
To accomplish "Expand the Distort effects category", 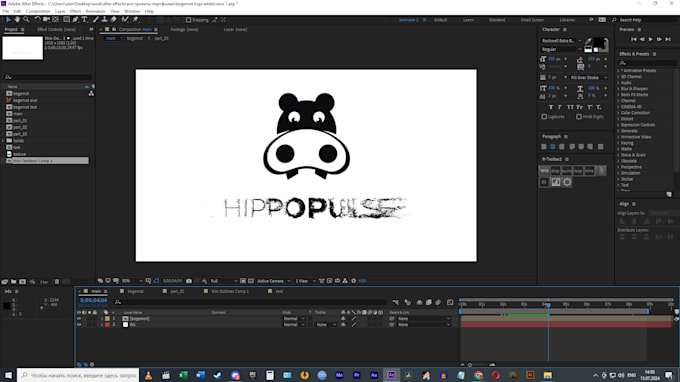I will (x=618, y=119).
